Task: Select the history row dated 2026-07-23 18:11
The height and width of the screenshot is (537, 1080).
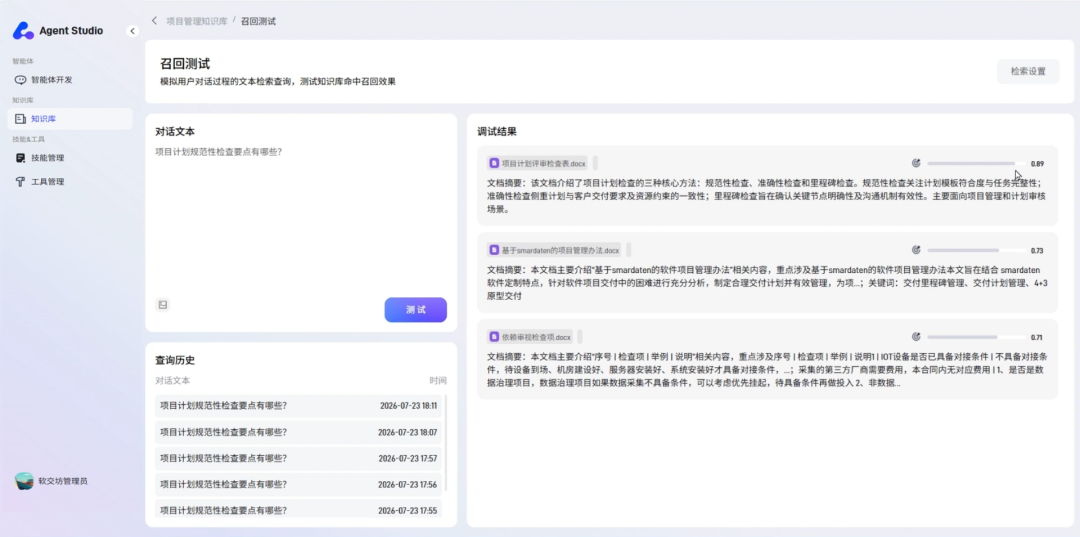Action: click(298, 406)
